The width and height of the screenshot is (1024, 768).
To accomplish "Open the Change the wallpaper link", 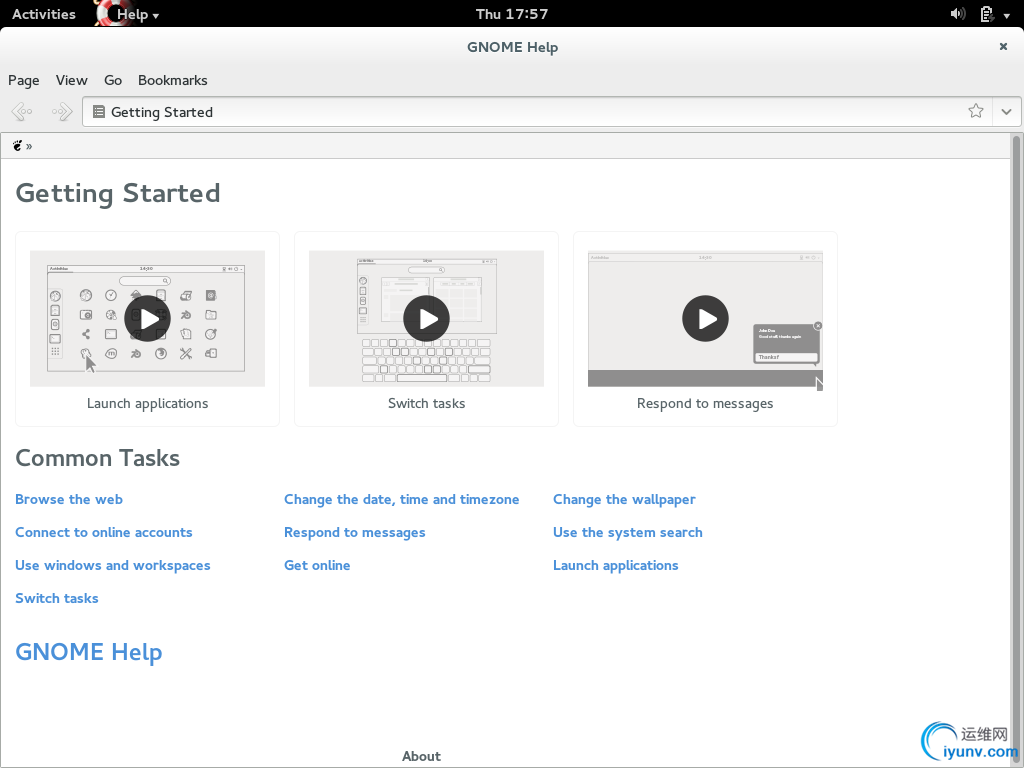I will point(624,500).
